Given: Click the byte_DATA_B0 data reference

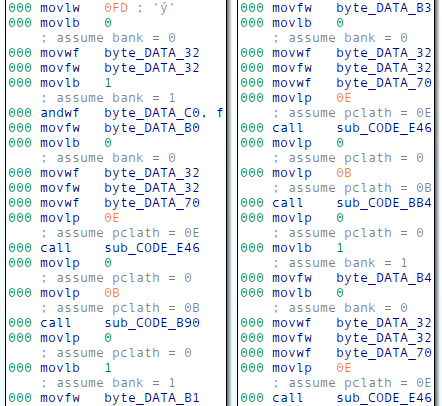Looking at the screenshot, I should coord(152,128).
